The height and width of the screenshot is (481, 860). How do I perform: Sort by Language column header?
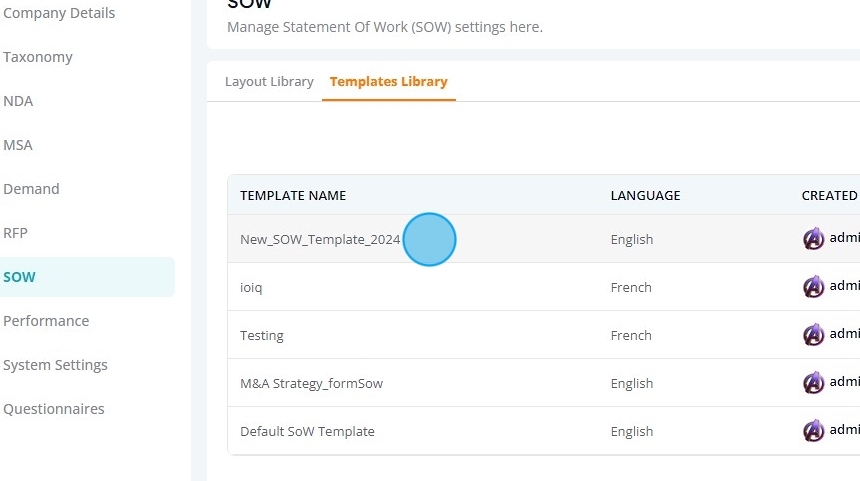645,196
